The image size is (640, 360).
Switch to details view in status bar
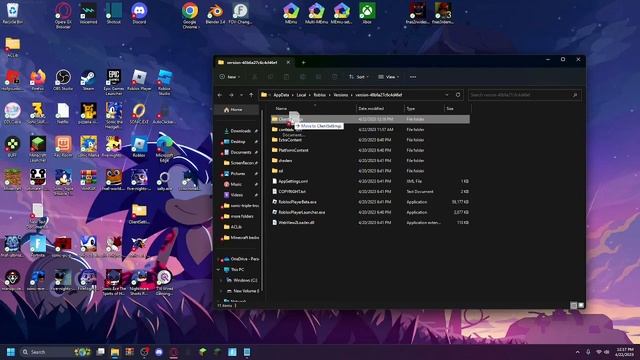(x=573, y=305)
